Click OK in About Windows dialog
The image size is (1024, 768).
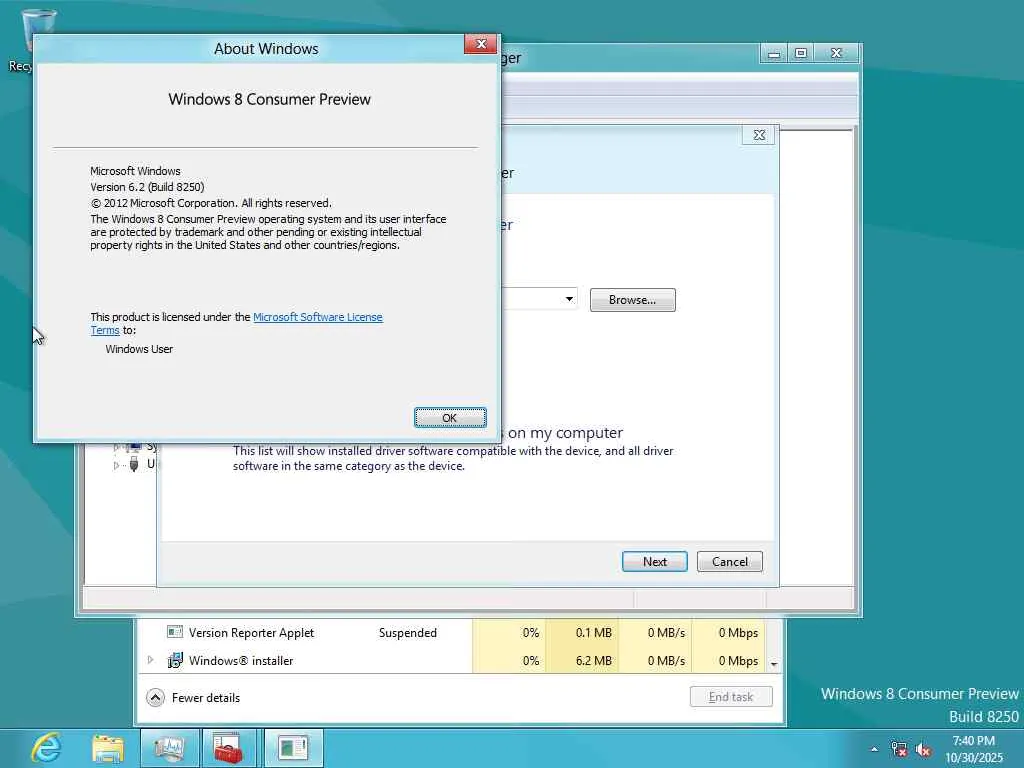click(x=450, y=417)
